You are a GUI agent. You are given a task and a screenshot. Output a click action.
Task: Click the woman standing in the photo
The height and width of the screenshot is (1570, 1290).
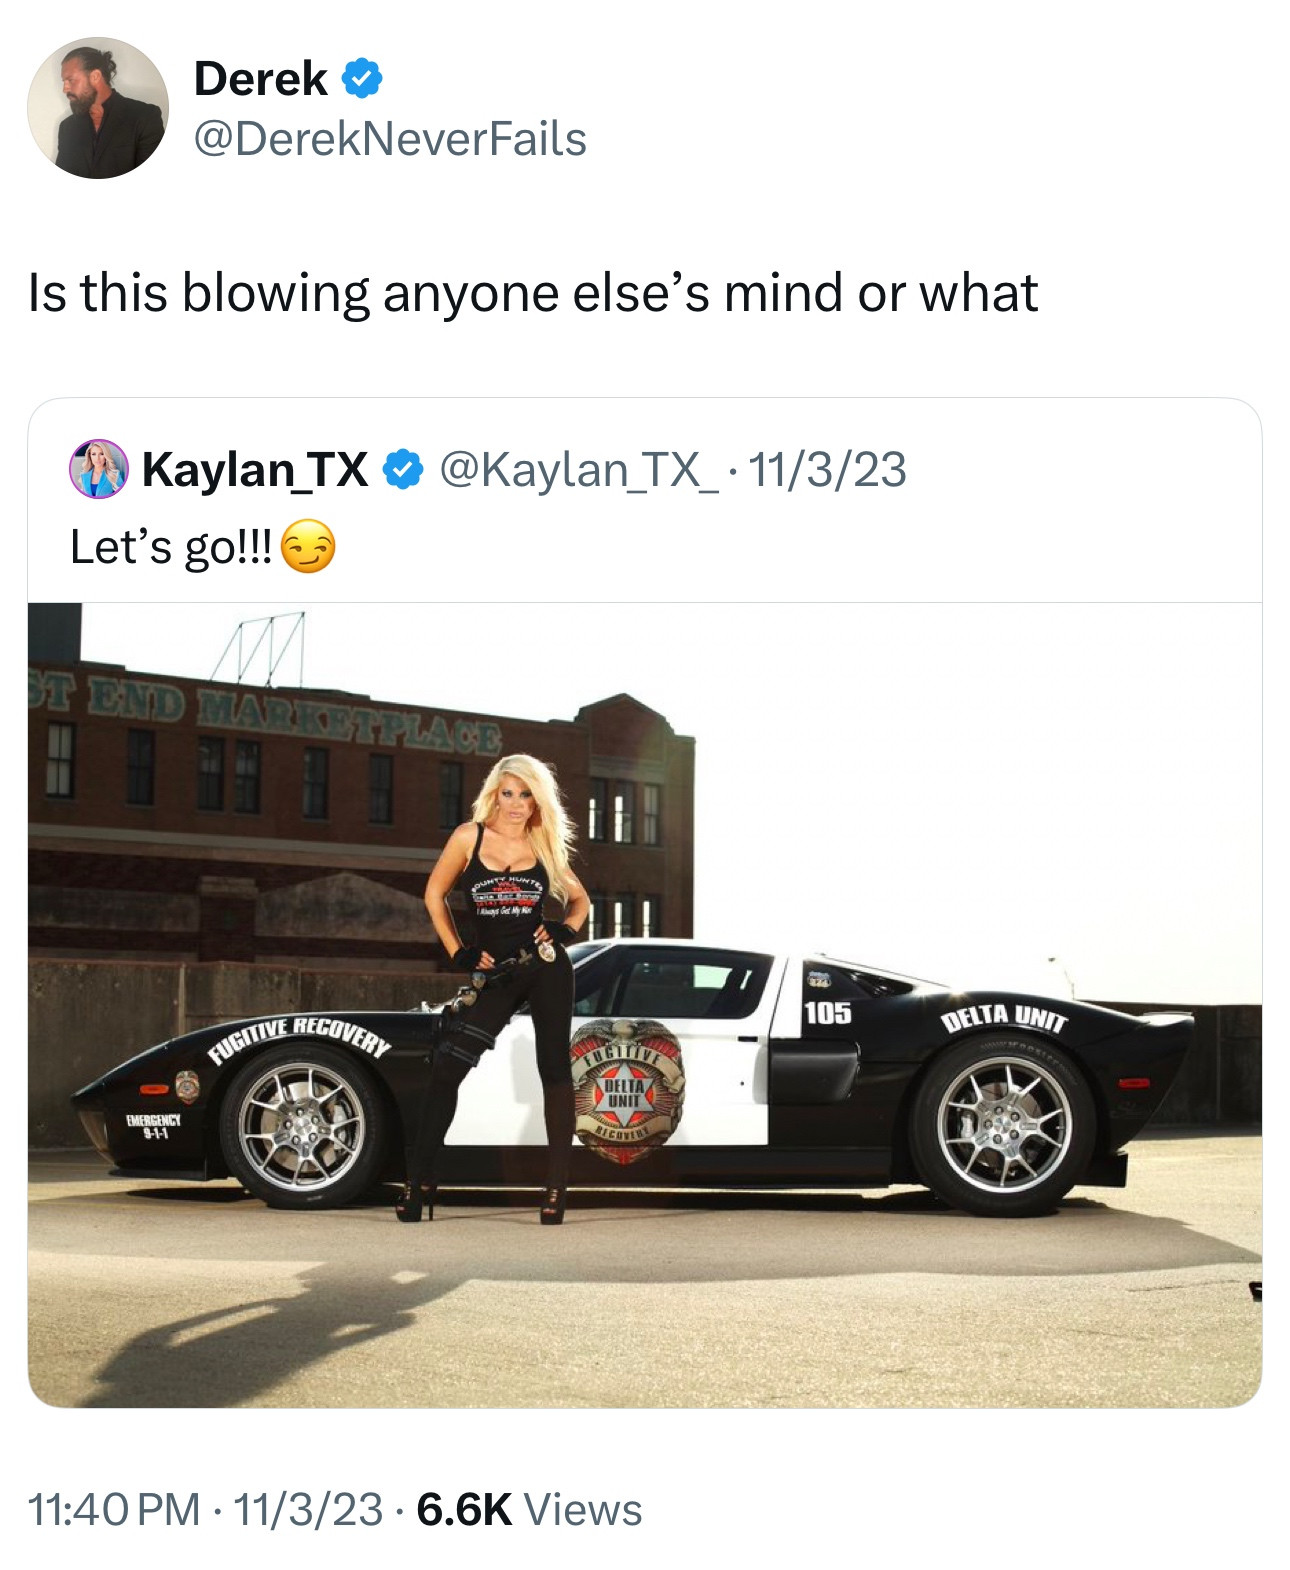pos(507,985)
